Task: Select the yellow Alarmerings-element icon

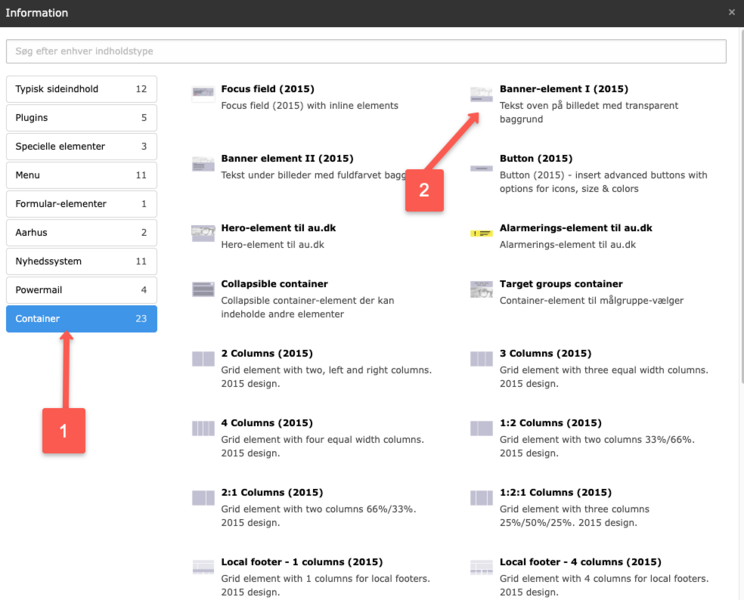Action: [x=482, y=233]
